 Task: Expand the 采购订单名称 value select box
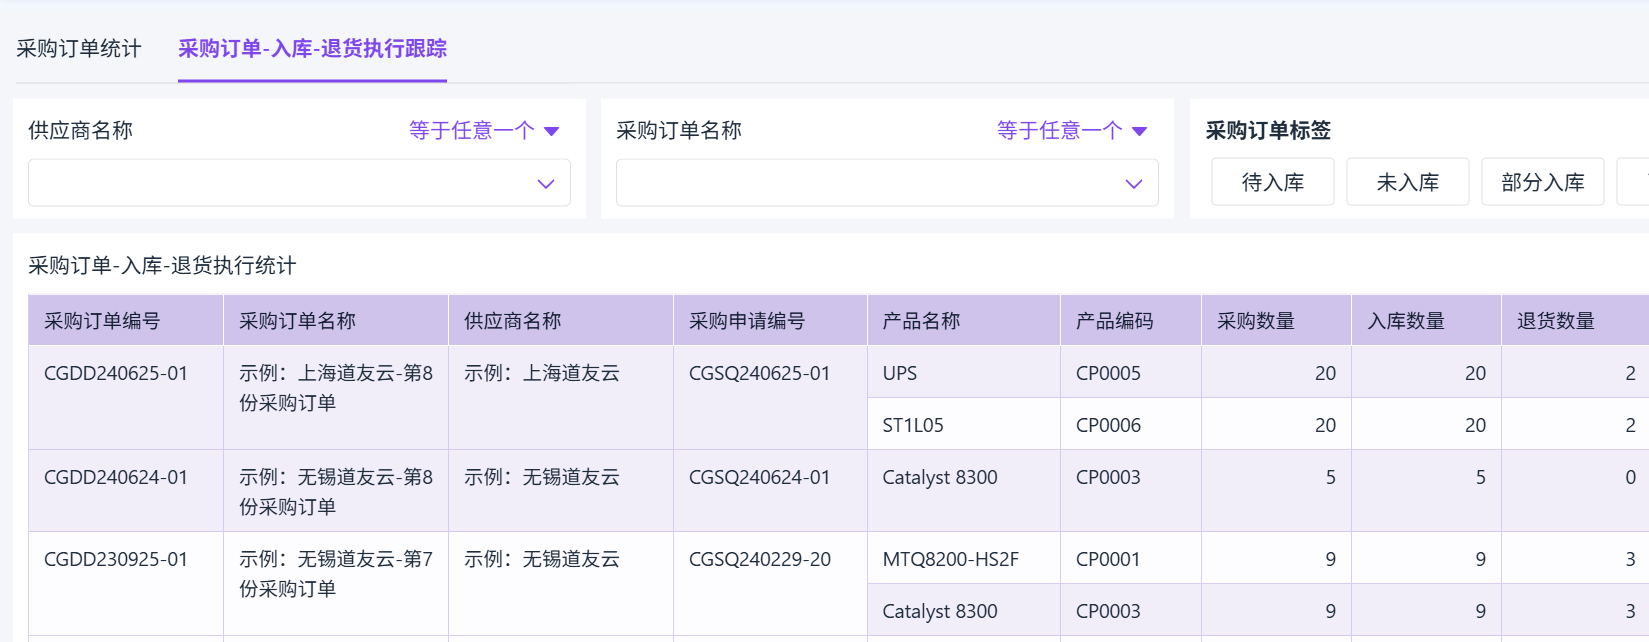tap(887, 183)
